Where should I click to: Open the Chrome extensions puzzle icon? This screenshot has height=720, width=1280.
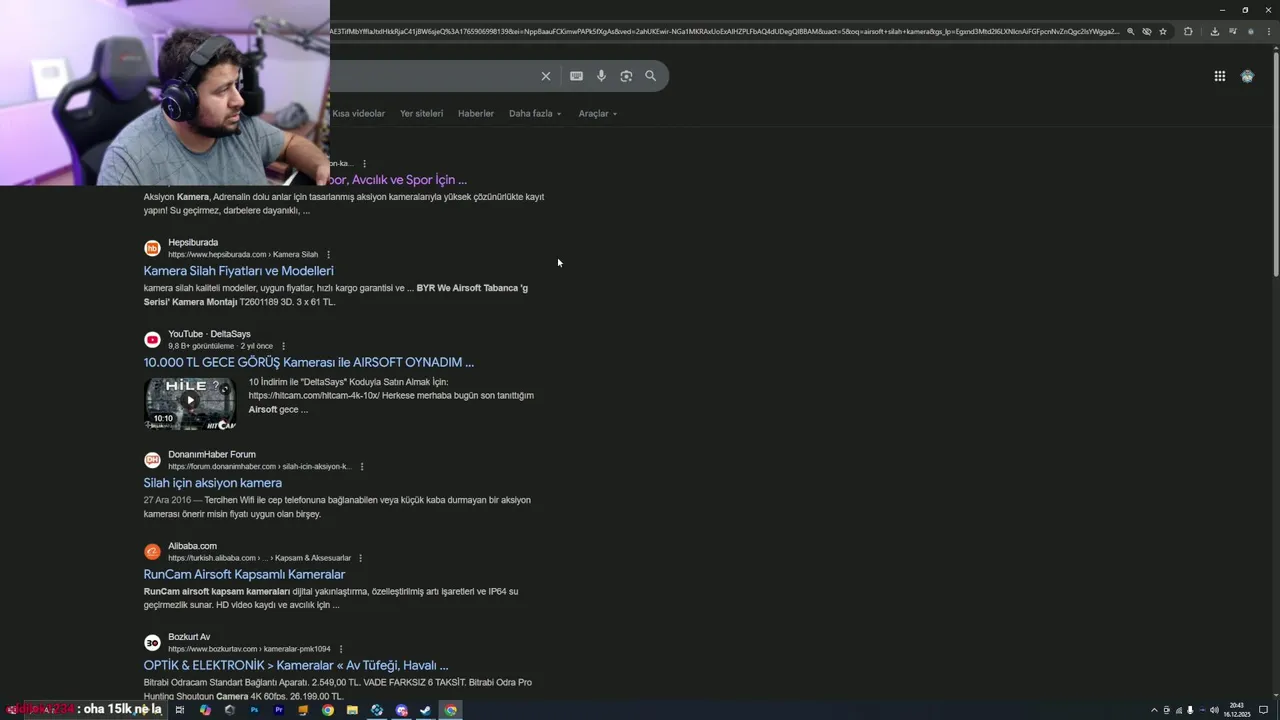coord(1188,31)
